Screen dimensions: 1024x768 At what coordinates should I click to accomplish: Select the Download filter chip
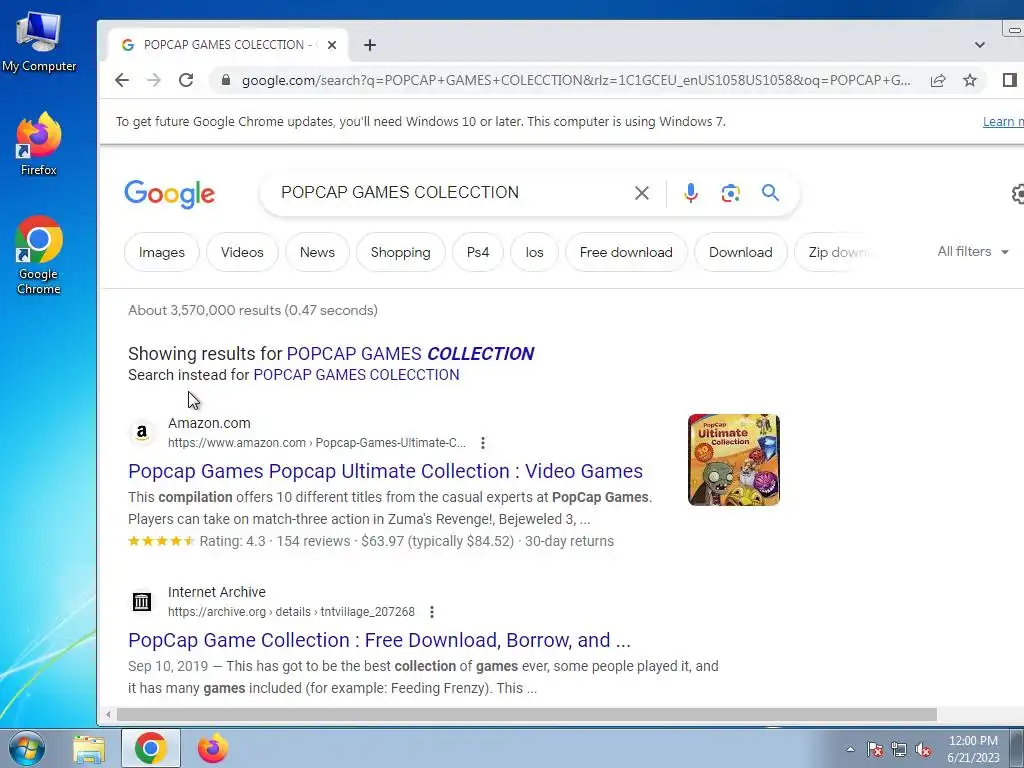point(741,252)
